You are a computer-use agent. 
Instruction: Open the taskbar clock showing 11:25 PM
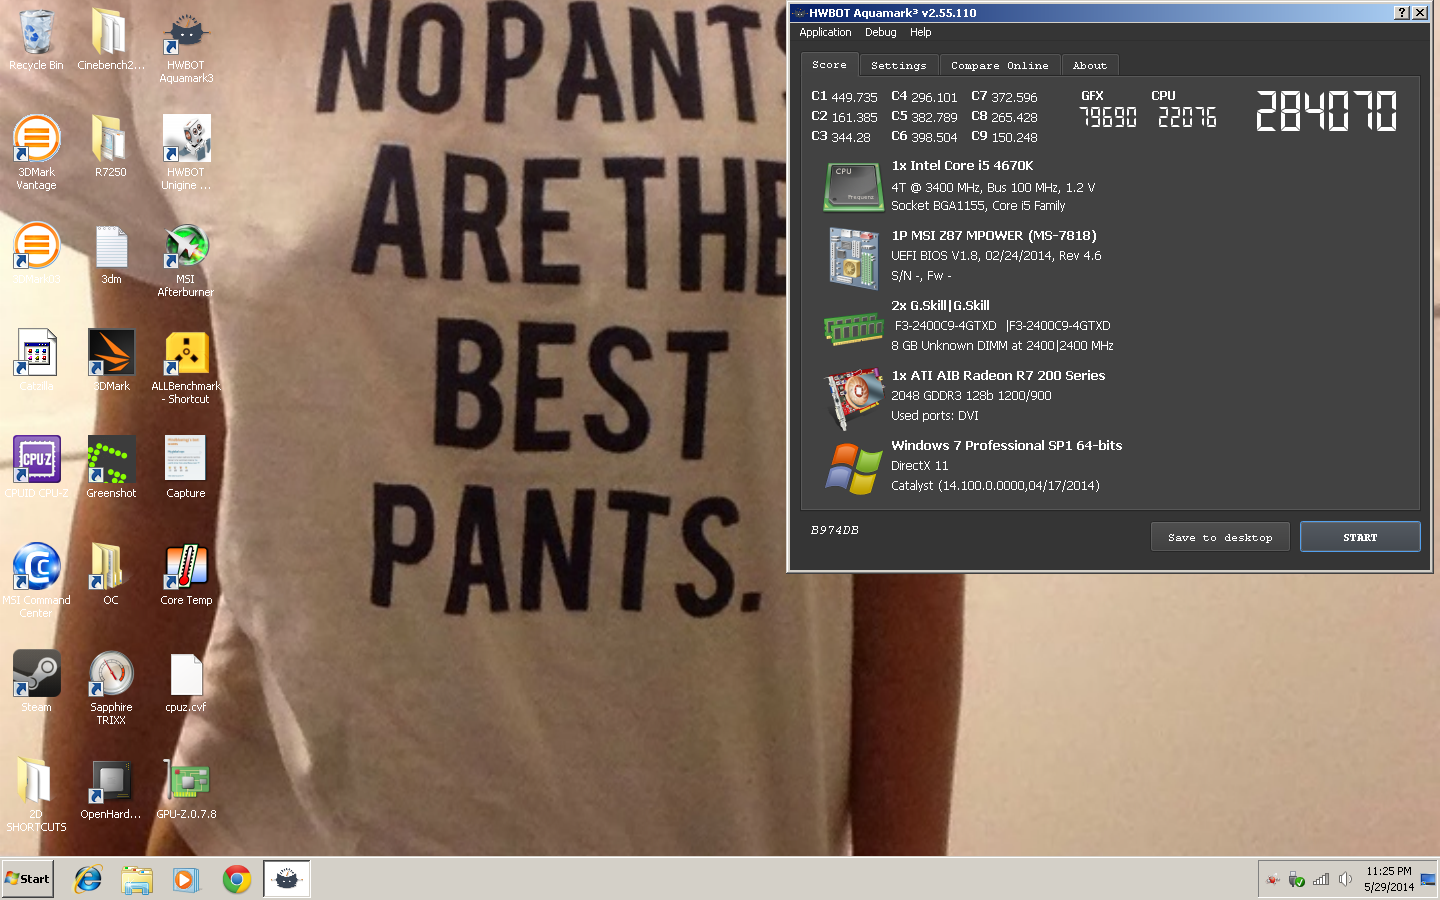(x=1389, y=879)
